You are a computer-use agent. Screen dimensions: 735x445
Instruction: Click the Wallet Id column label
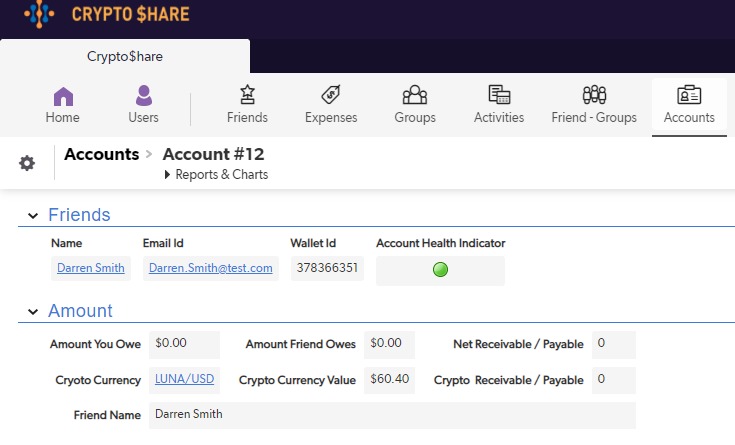[x=313, y=243]
